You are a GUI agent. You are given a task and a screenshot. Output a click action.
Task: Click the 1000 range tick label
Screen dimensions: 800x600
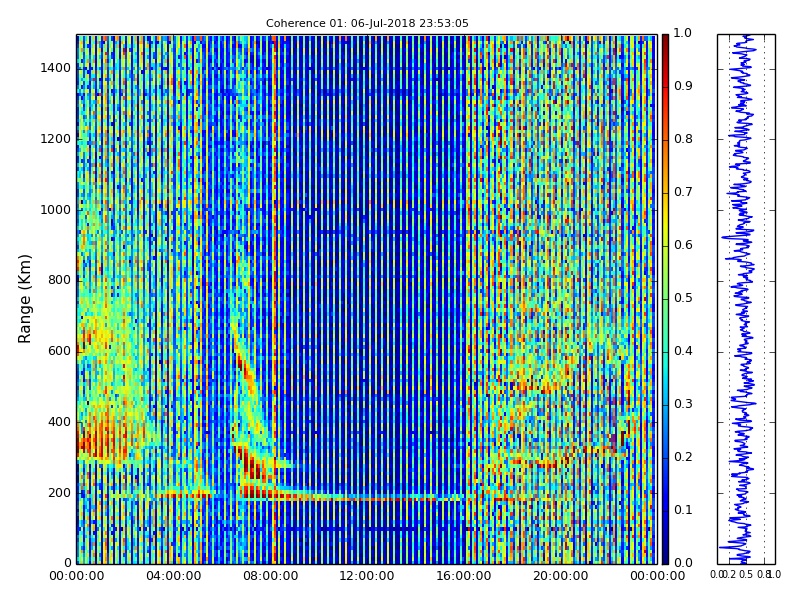coord(56,210)
